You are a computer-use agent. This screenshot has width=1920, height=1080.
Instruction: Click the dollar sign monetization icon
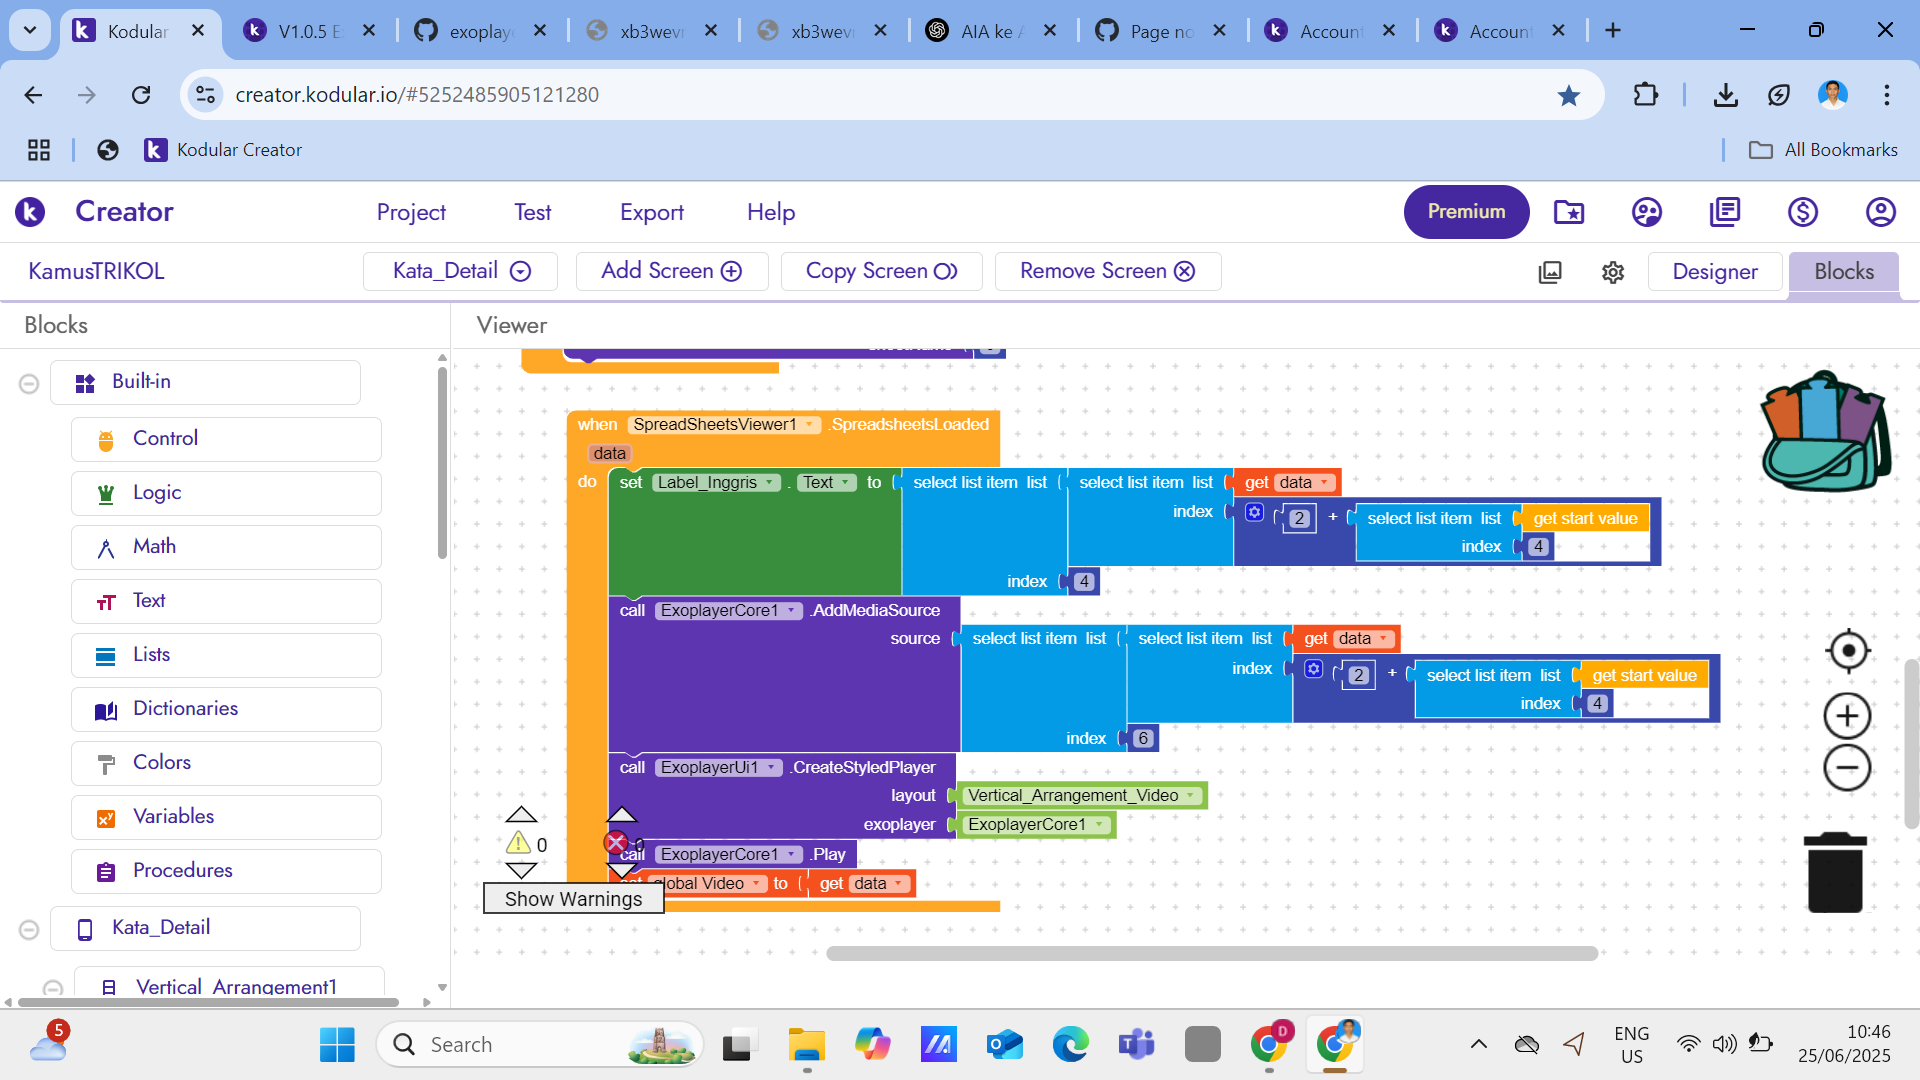point(1802,212)
